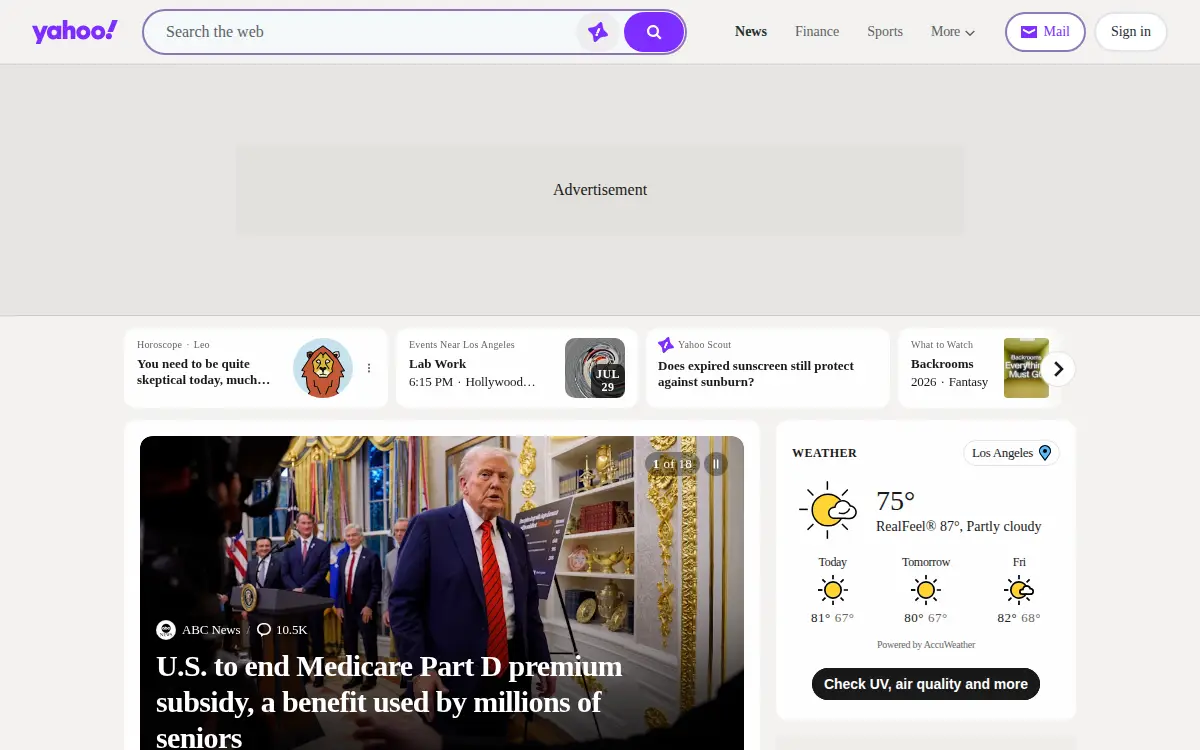Click the purple search magnifier button
The image size is (1200, 750).
click(654, 32)
